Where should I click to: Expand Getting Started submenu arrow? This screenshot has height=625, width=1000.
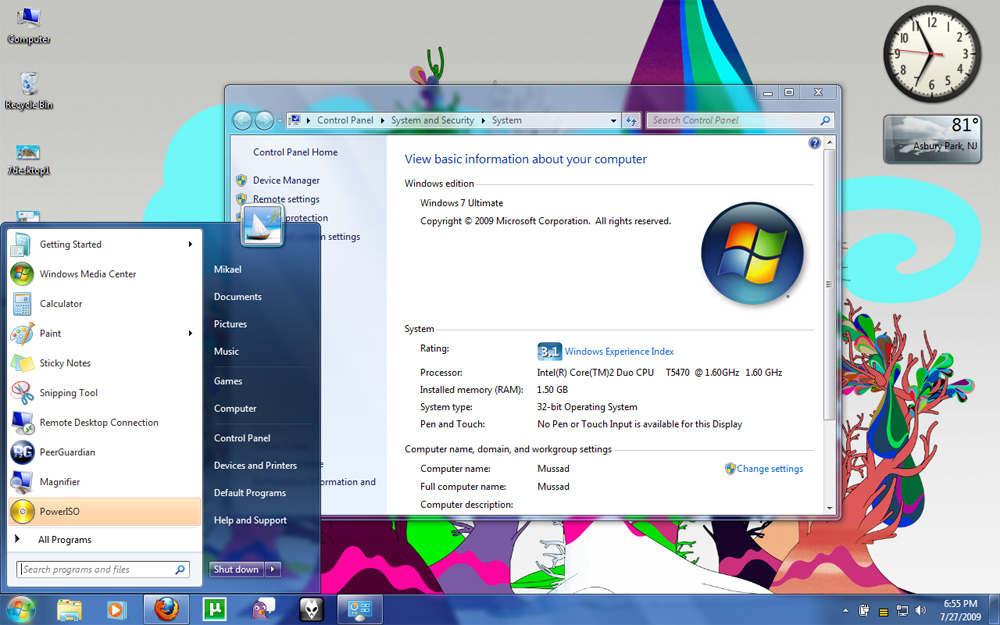point(190,244)
